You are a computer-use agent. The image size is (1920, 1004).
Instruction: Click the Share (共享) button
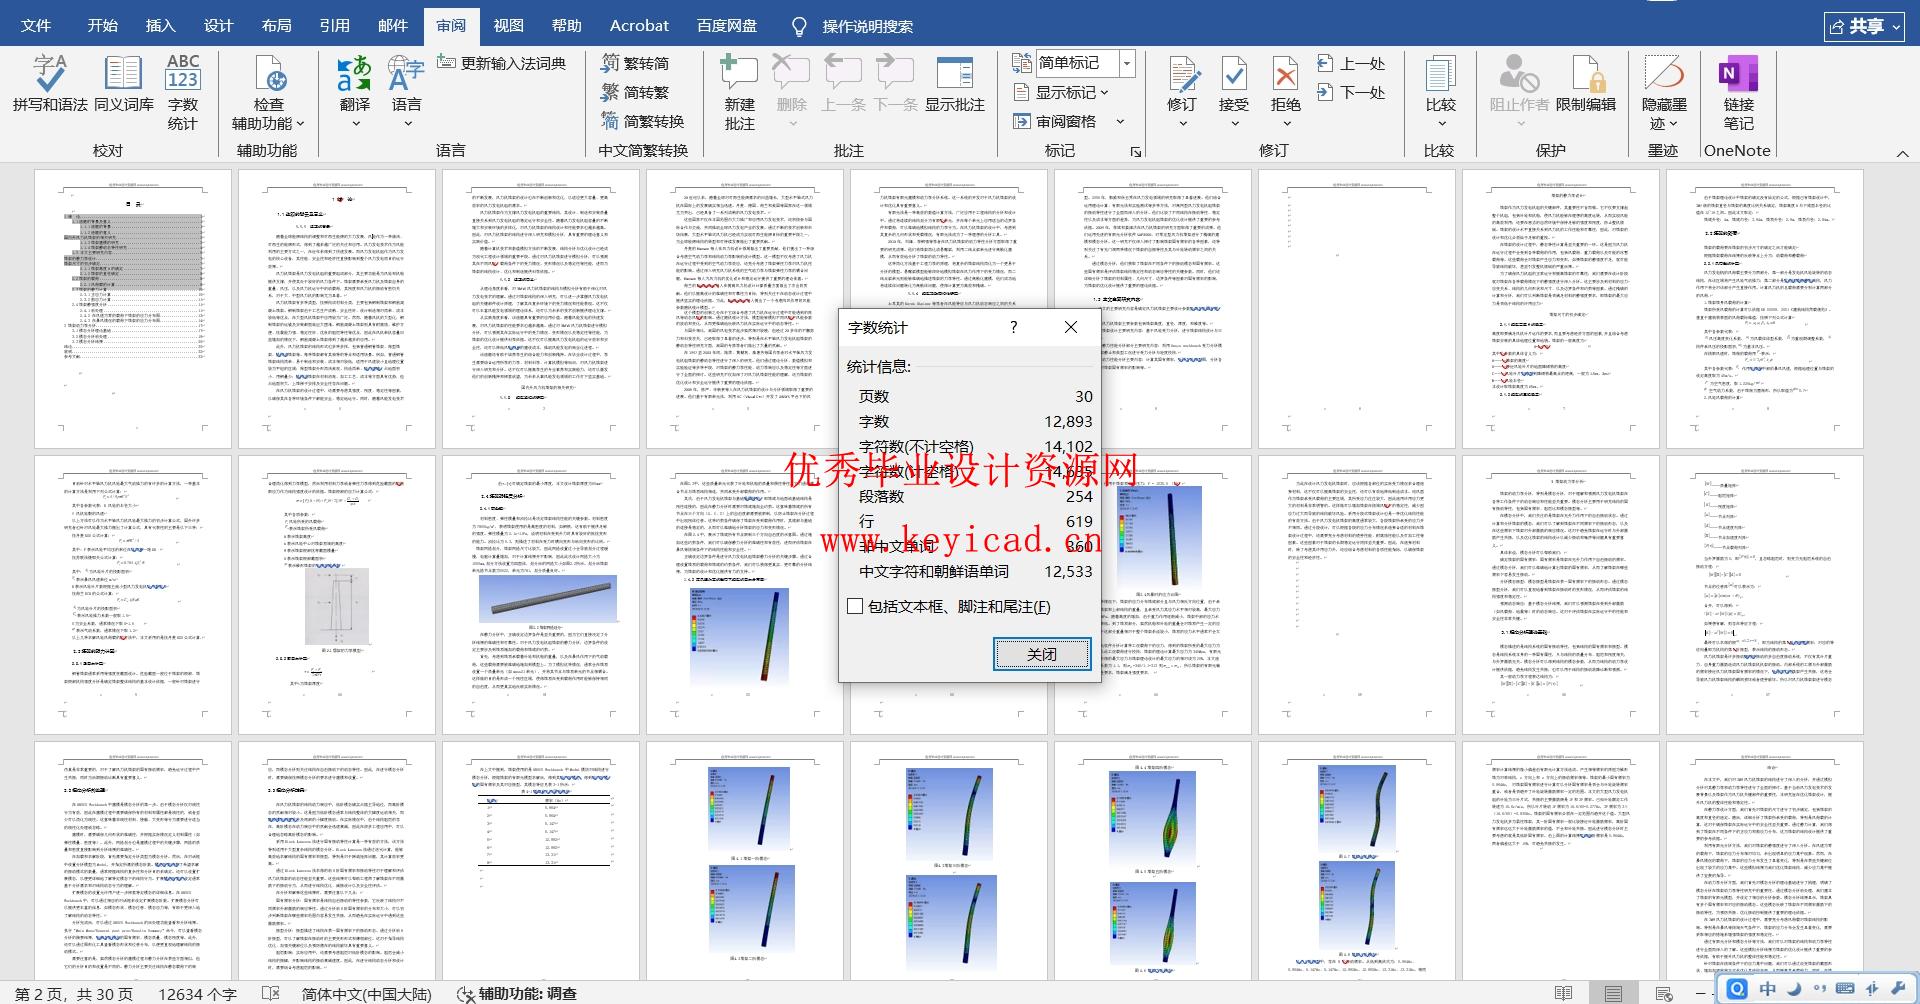coord(1865,26)
